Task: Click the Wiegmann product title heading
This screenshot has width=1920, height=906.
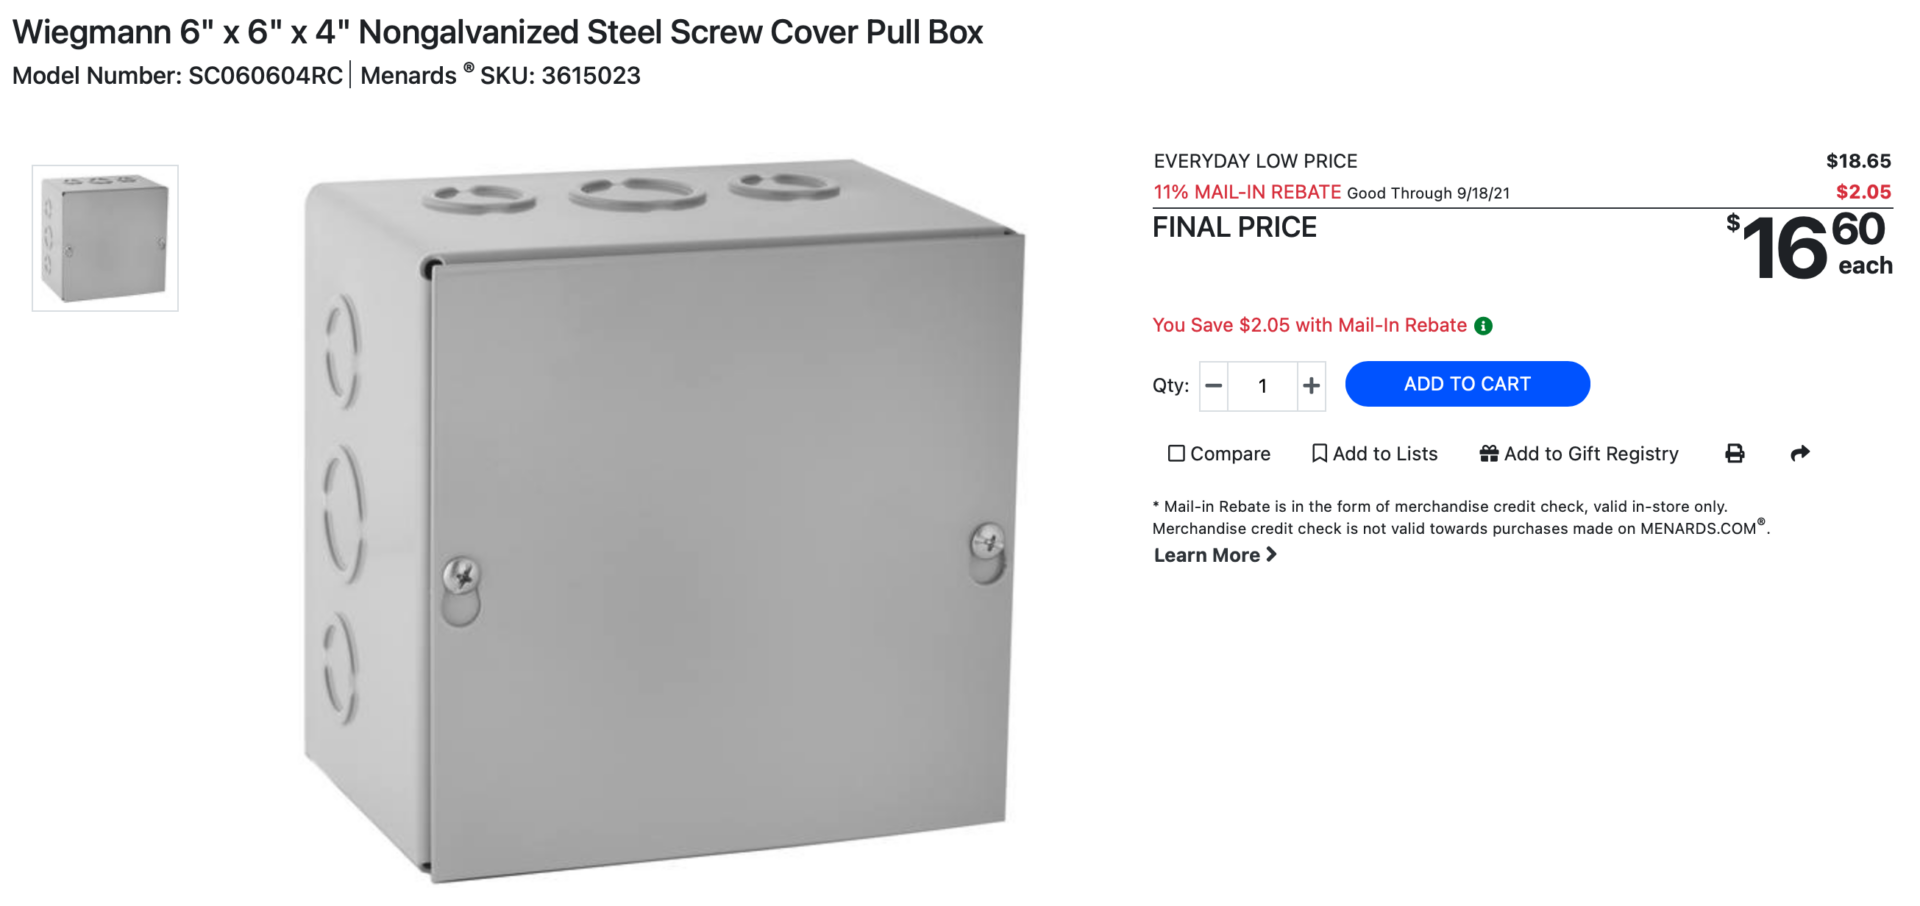Action: click(497, 32)
